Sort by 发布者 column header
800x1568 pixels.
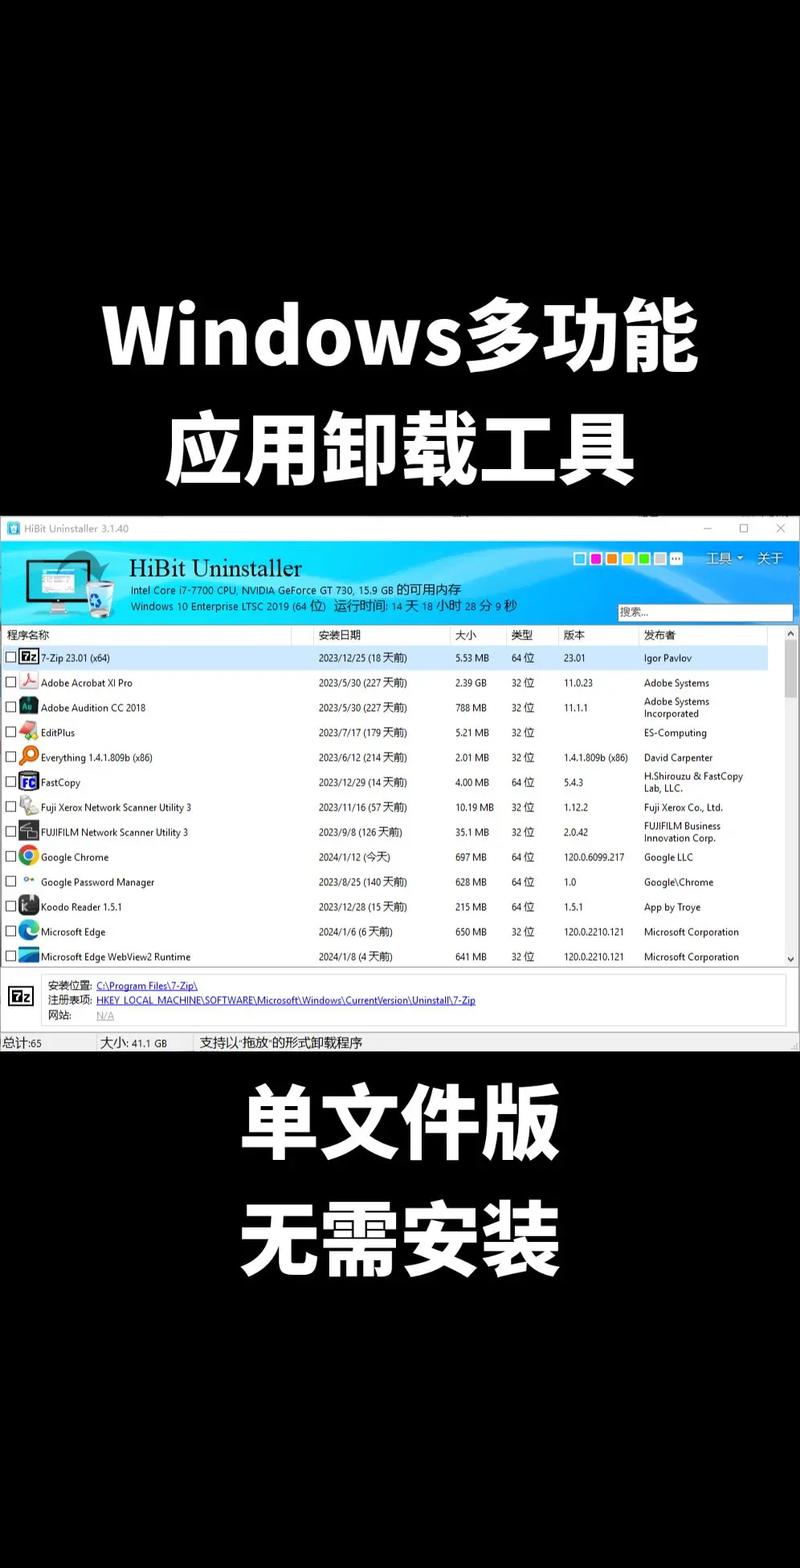pos(703,635)
